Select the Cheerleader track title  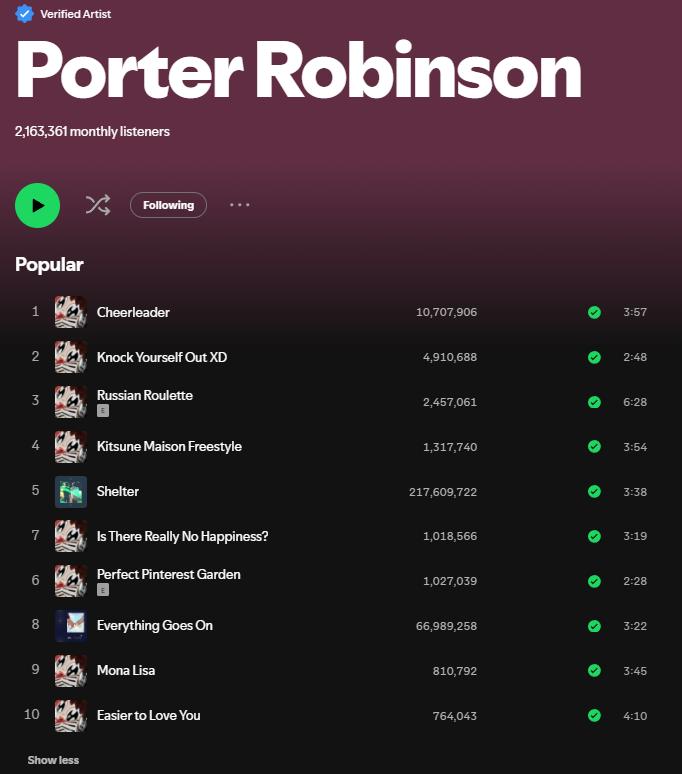pos(133,312)
